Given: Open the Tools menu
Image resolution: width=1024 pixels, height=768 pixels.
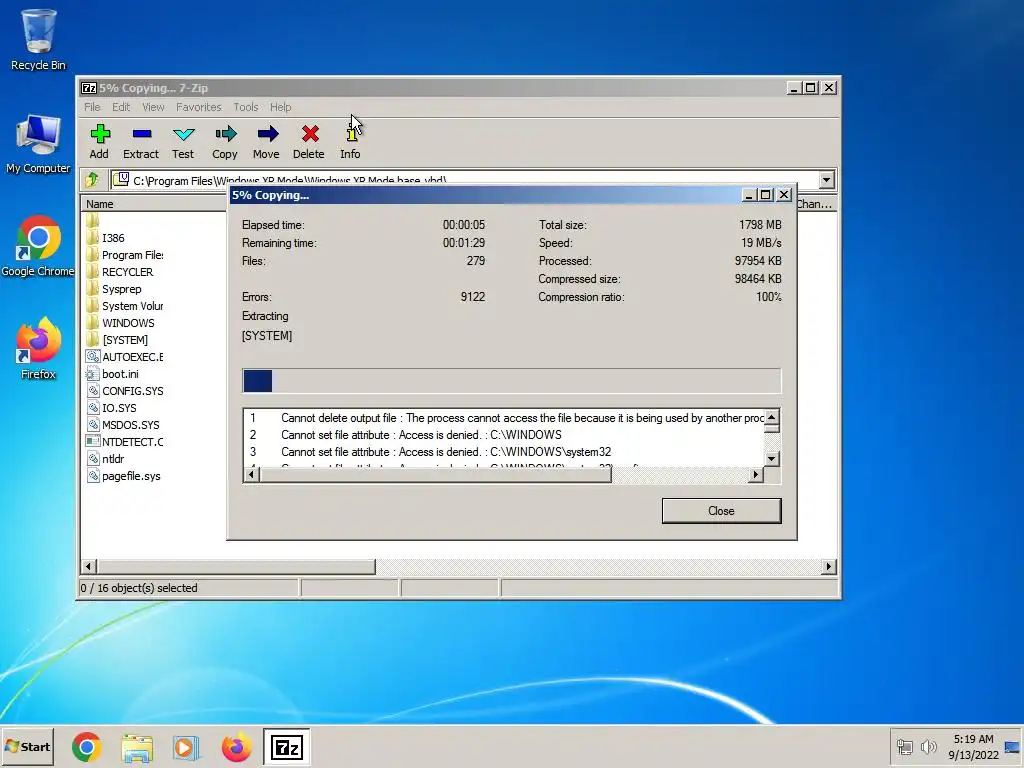Looking at the screenshot, I should (246, 106).
